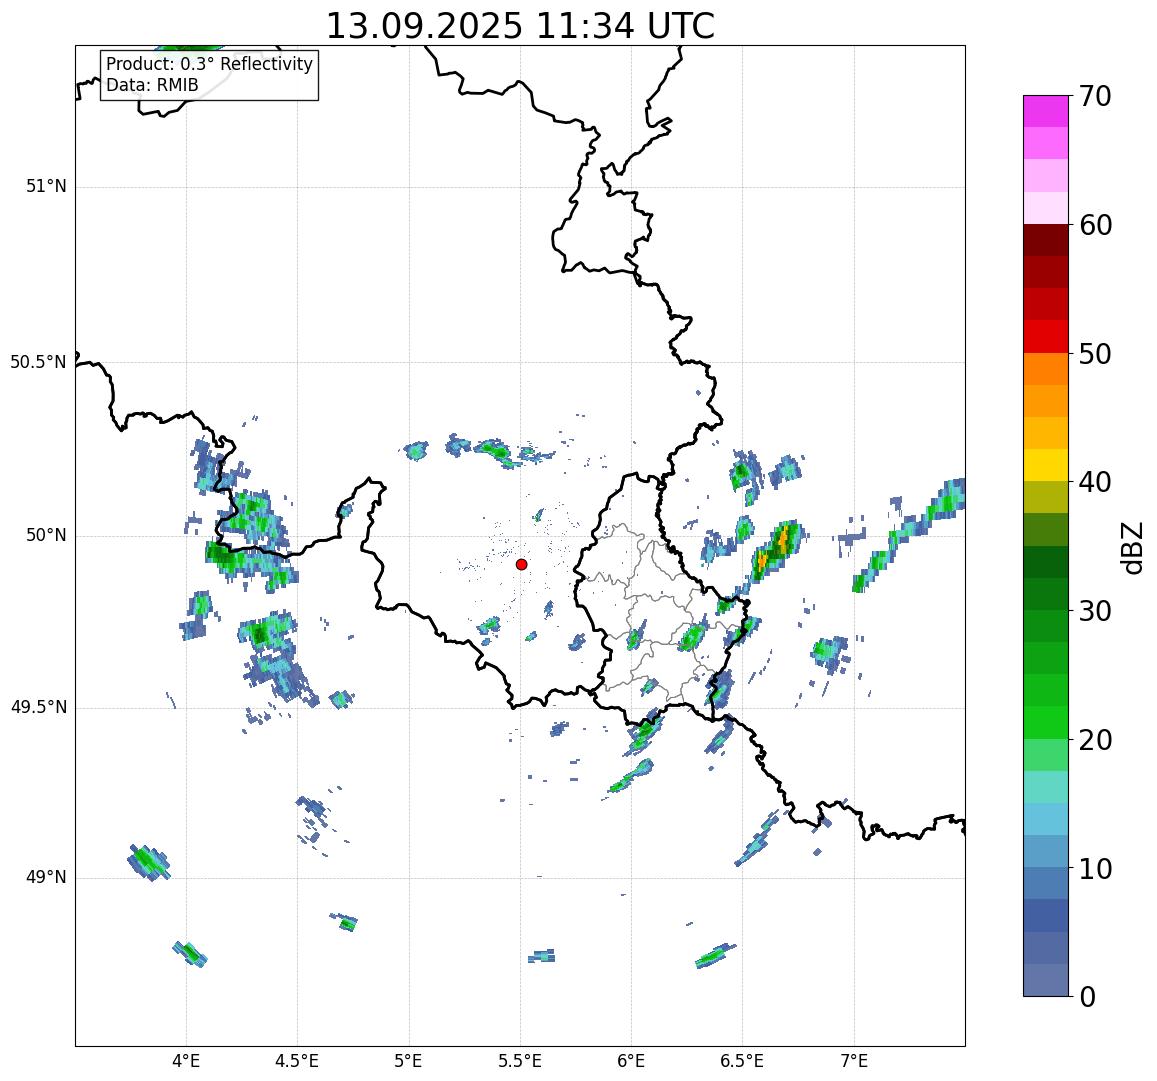Viewport: 1157px width, 1081px height.
Task: Click the 50°N latitude label
Action: (46, 535)
